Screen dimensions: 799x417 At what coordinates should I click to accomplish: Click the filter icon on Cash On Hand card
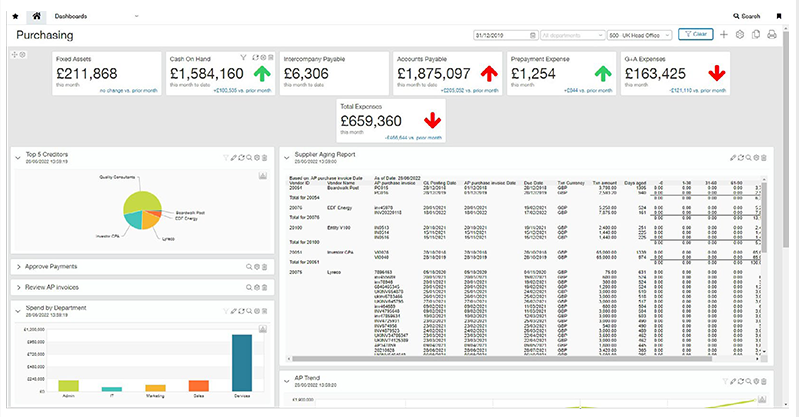(x=244, y=58)
